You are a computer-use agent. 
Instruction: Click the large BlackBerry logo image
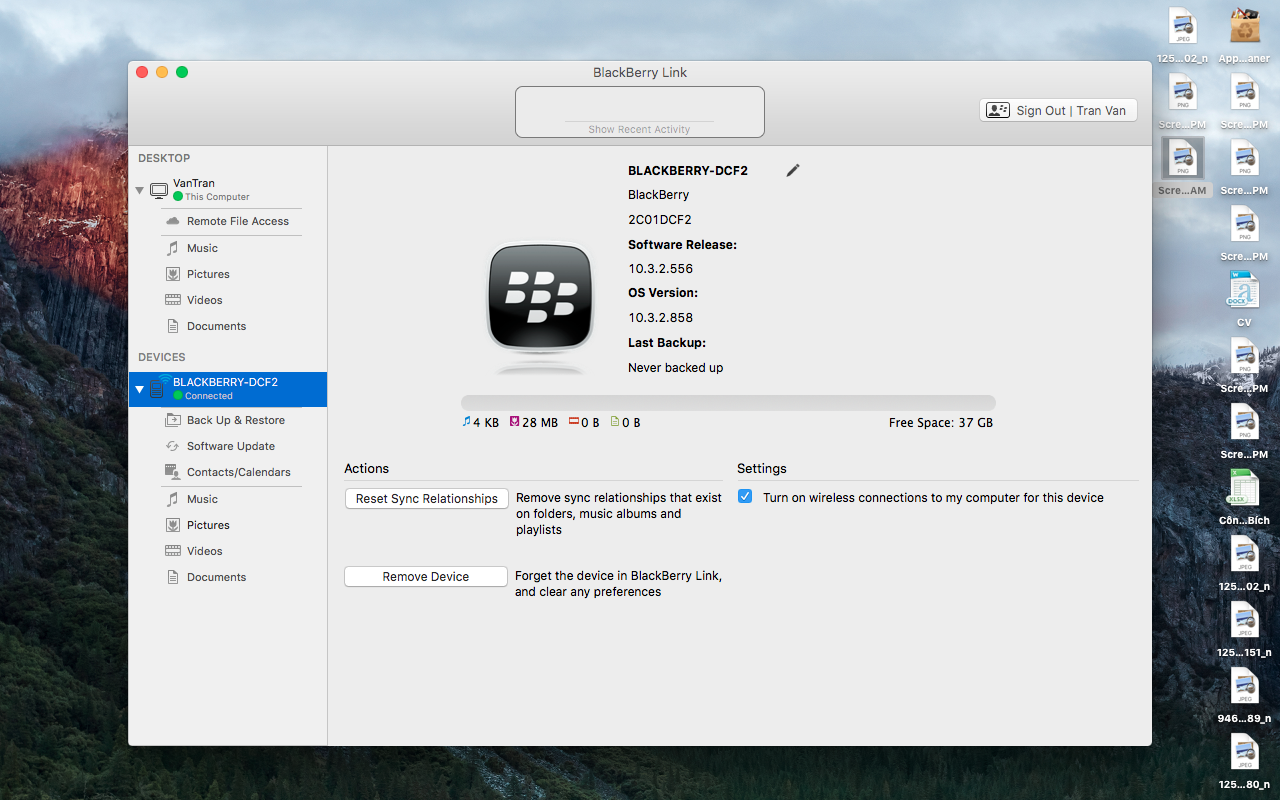(x=539, y=298)
